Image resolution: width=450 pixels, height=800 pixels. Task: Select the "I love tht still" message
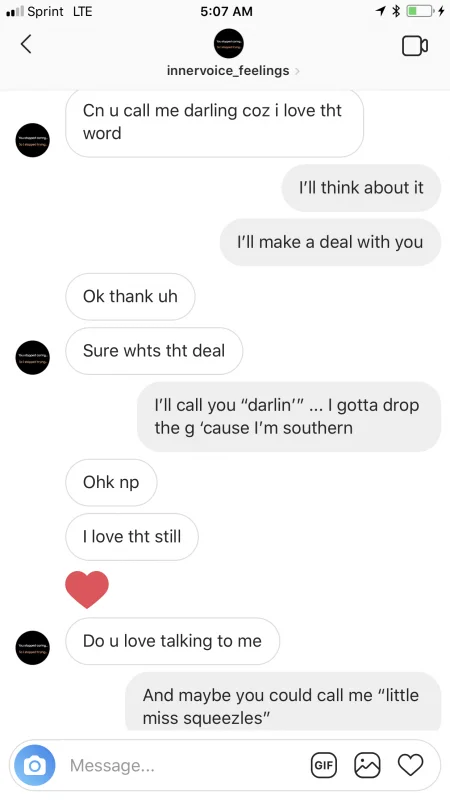(132, 537)
